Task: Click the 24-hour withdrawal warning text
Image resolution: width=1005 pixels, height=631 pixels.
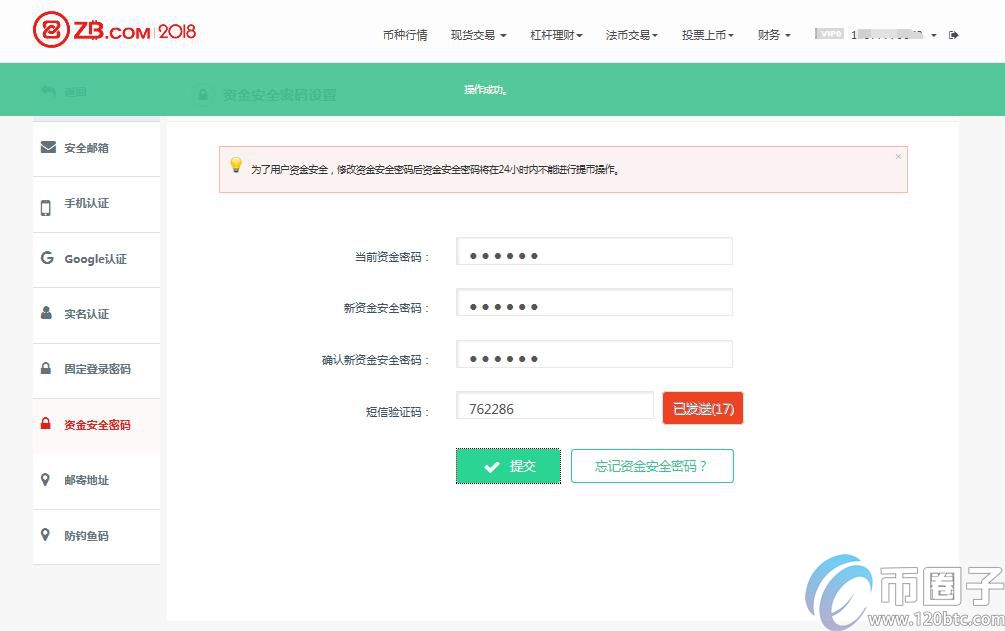Action: point(435,170)
